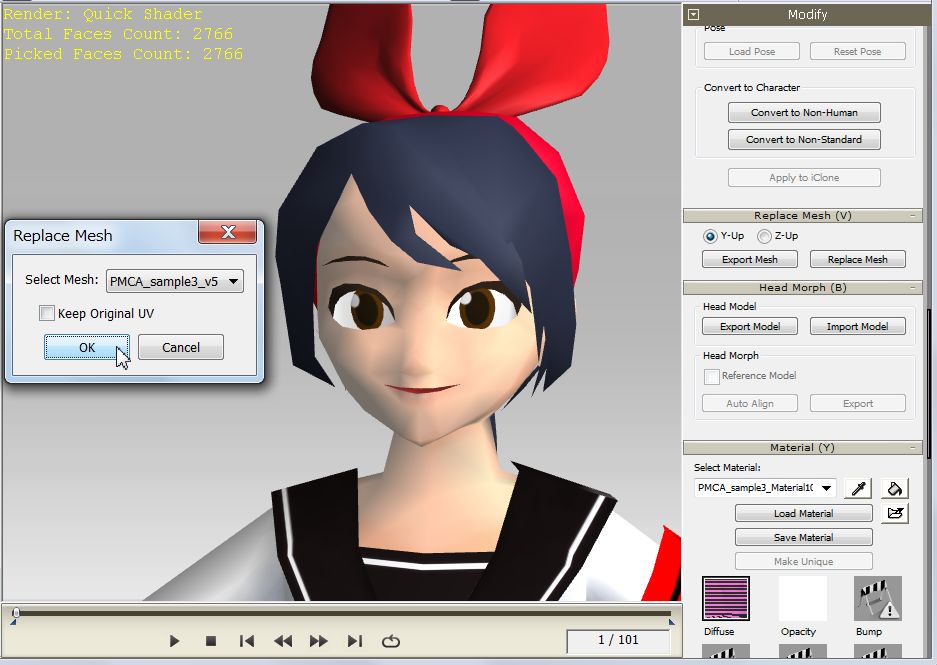
Task: Click the Reset Pose button
Action: point(858,51)
